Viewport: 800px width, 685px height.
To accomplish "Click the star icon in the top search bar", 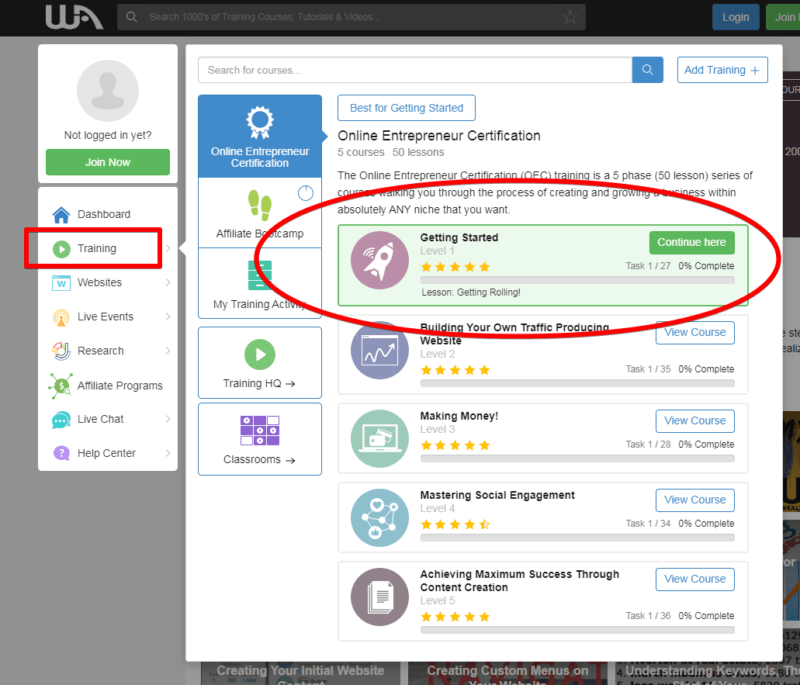I will 570,17.
